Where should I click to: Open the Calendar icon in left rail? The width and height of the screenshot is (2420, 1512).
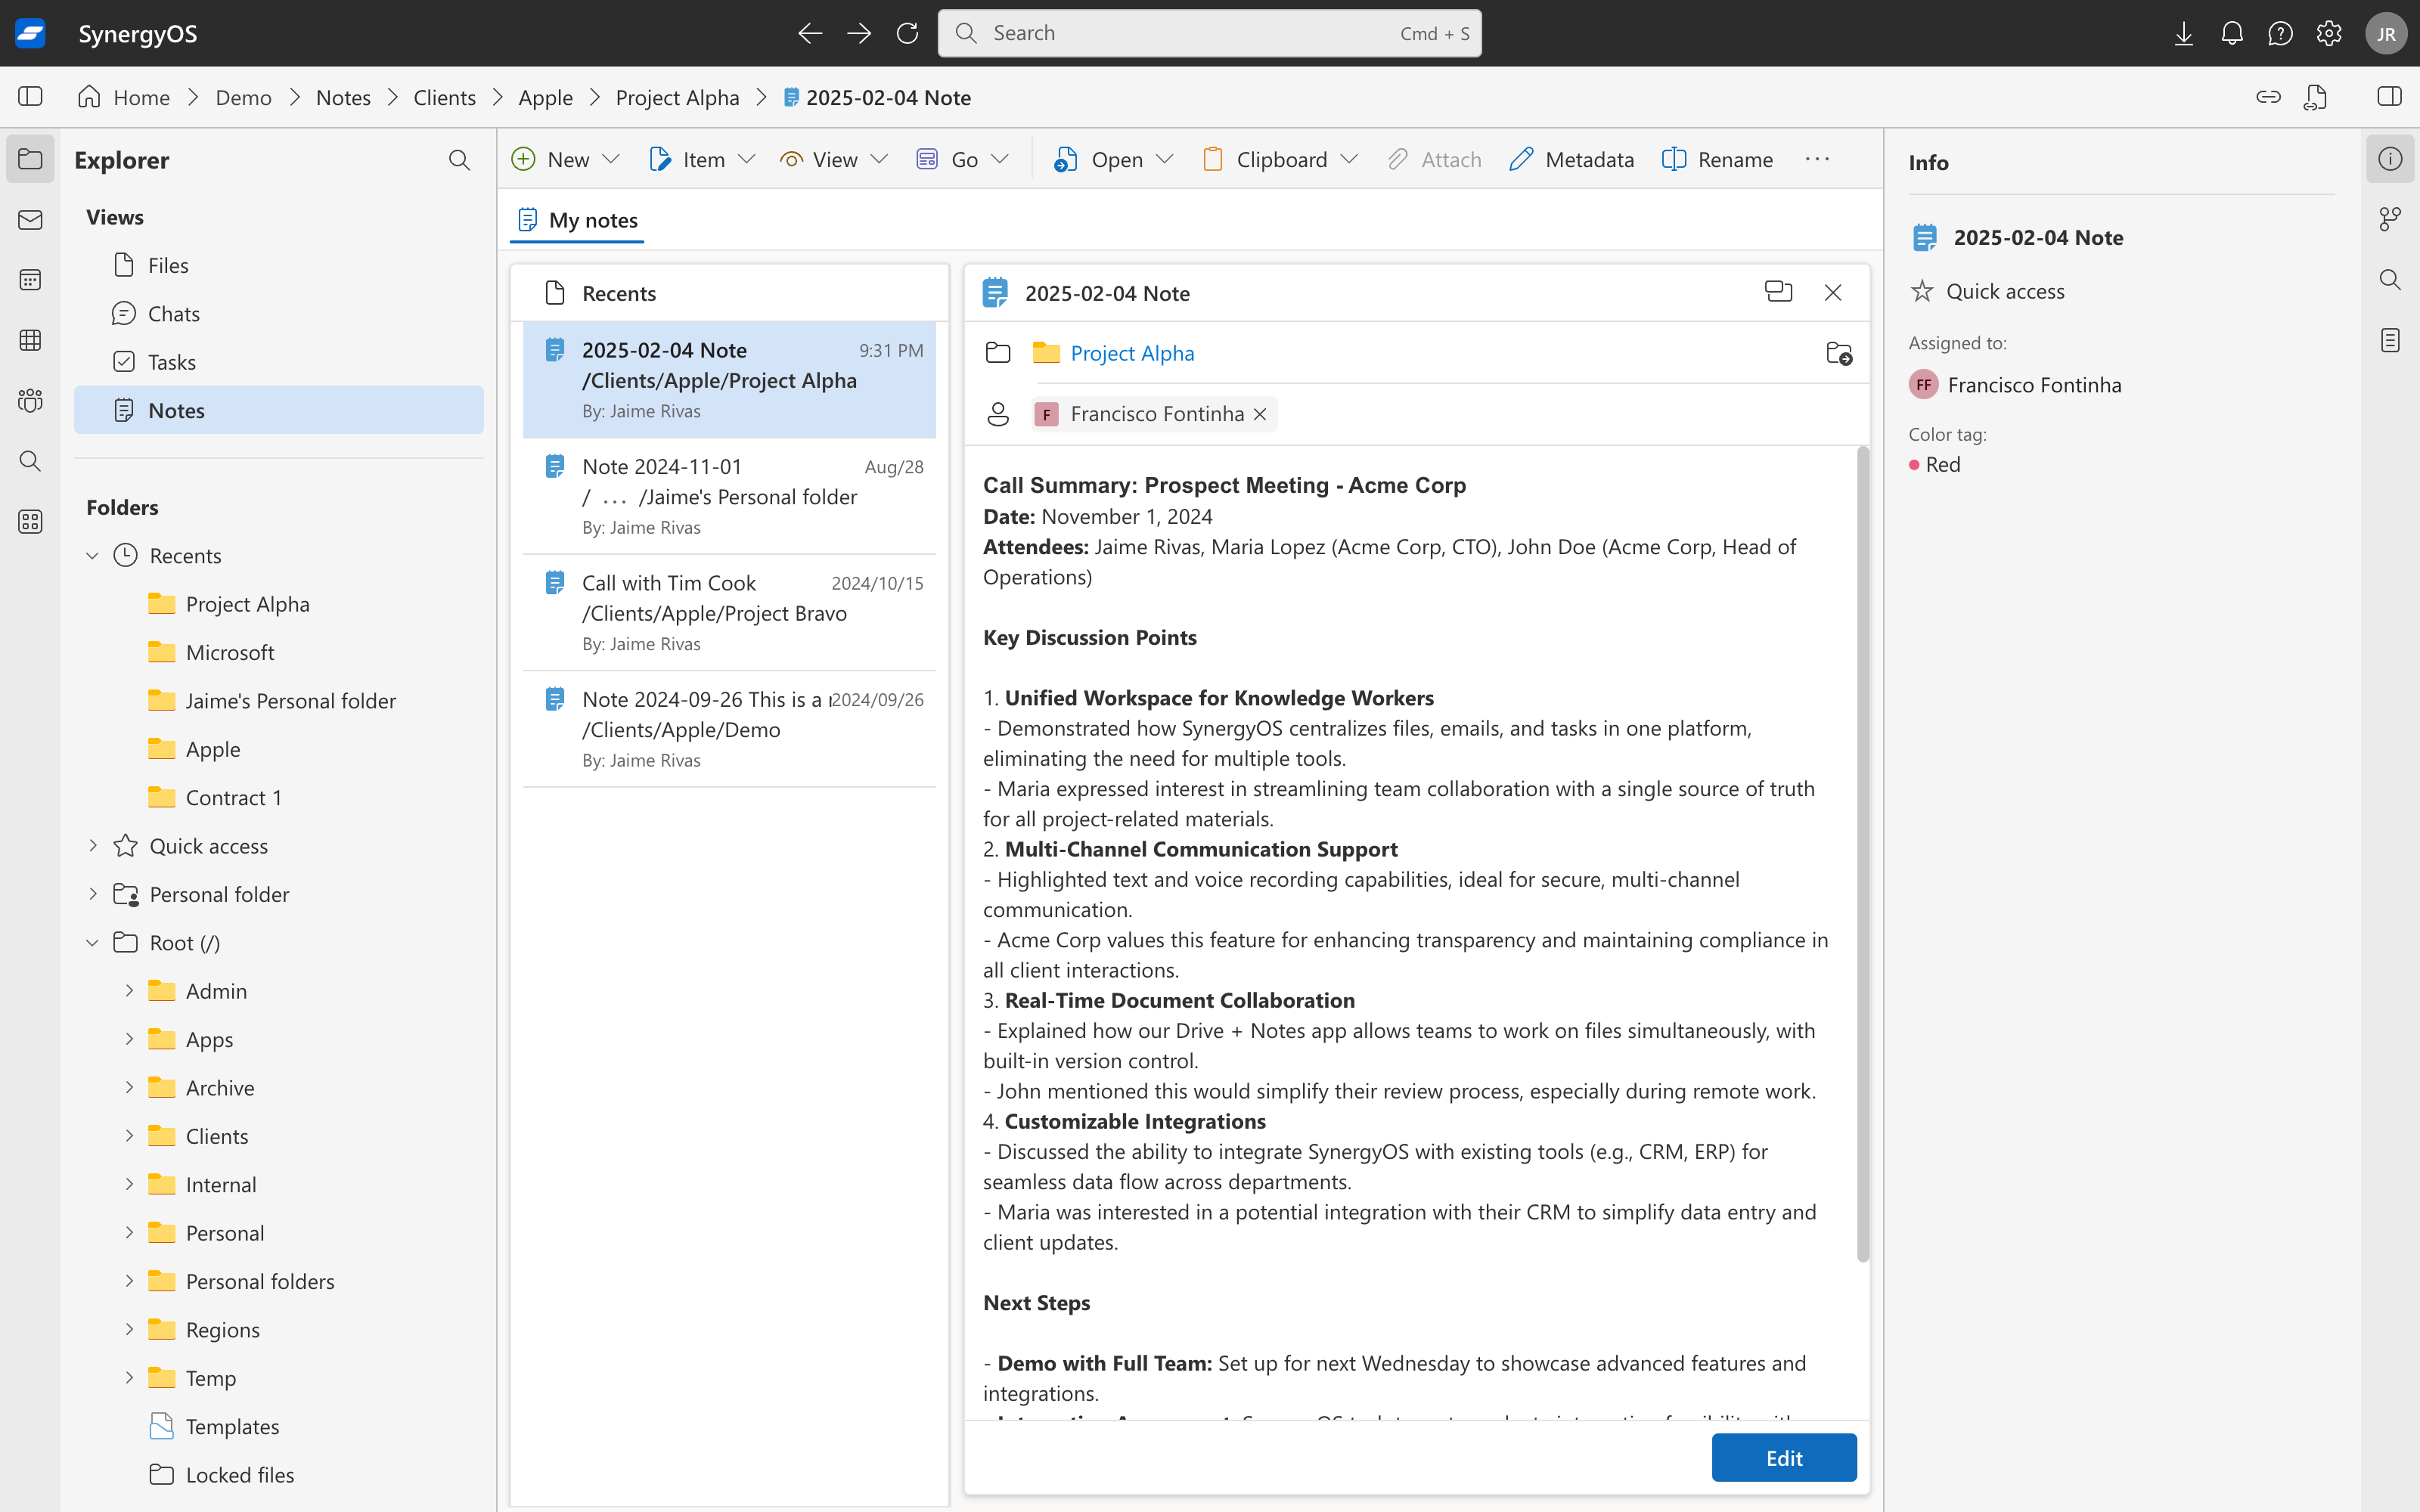(30, 280)
